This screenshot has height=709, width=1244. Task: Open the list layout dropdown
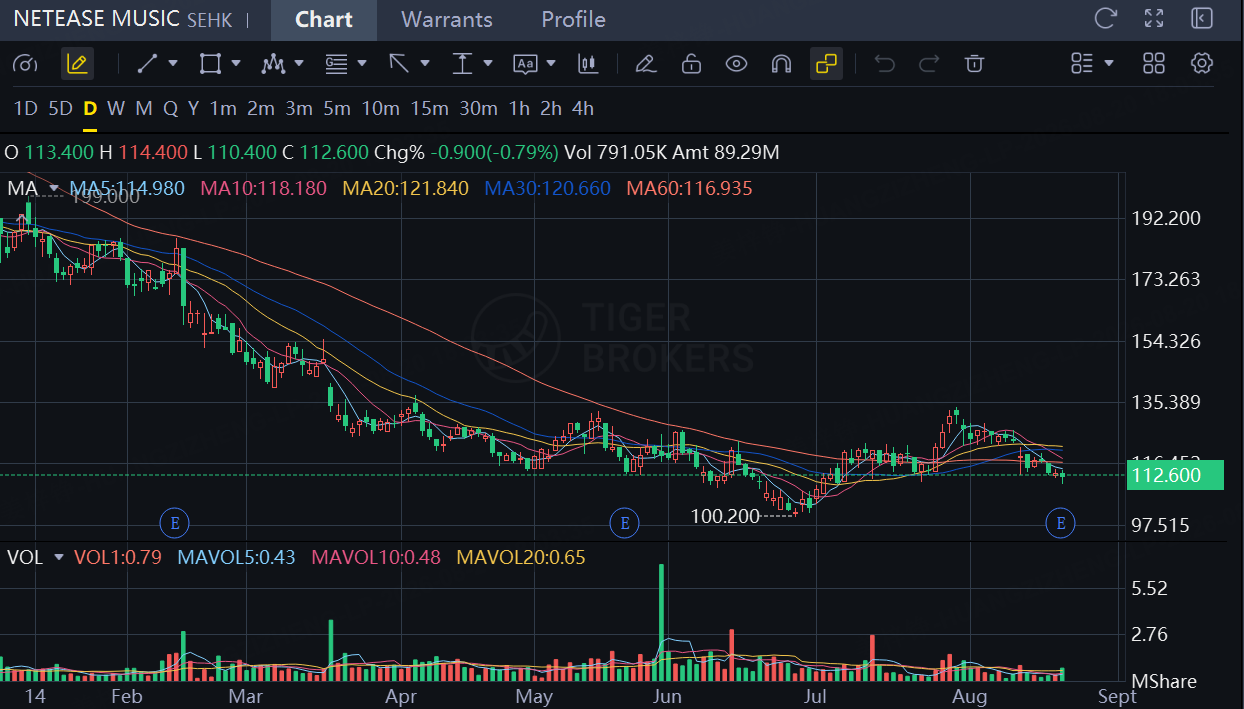(x=1092, y=64)
